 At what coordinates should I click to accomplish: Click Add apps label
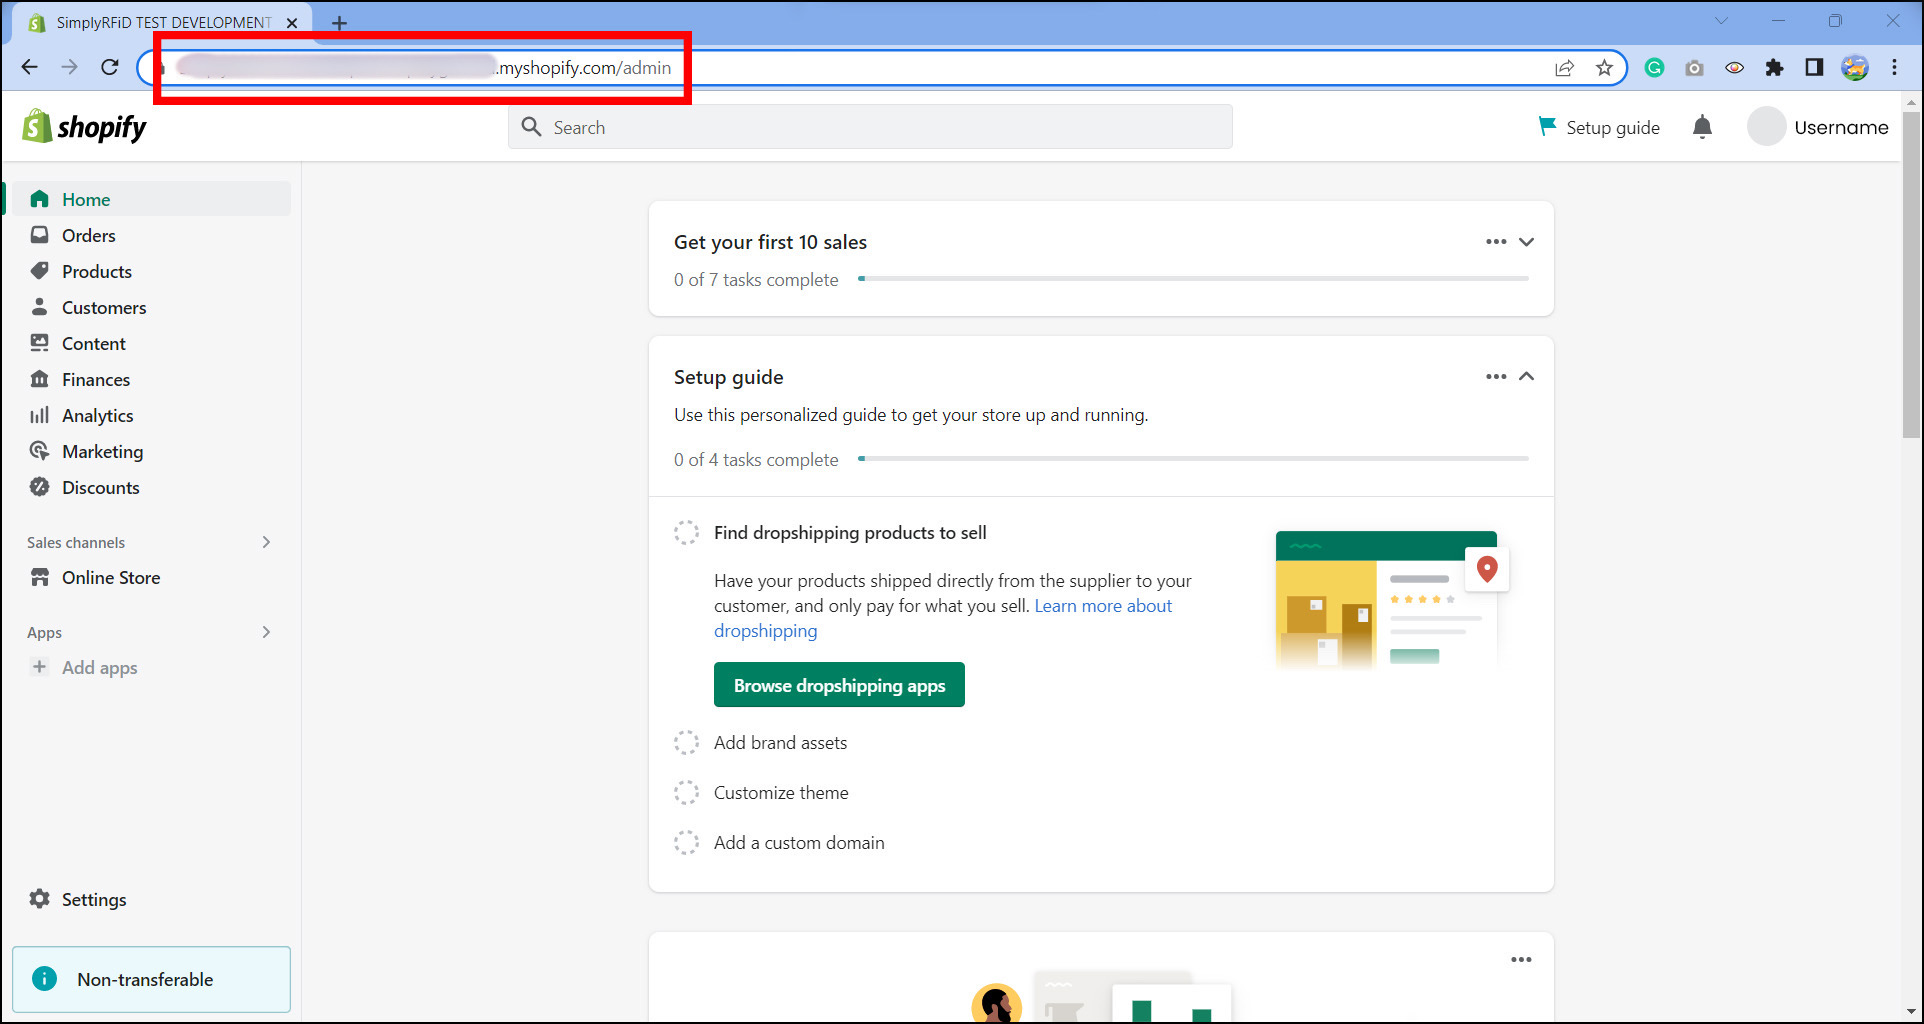click(x=100, y=668)
